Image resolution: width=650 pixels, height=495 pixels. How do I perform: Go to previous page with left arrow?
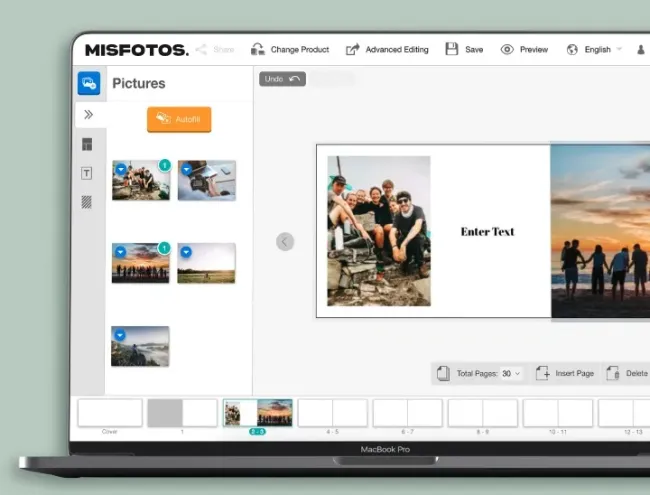(285, 241)
